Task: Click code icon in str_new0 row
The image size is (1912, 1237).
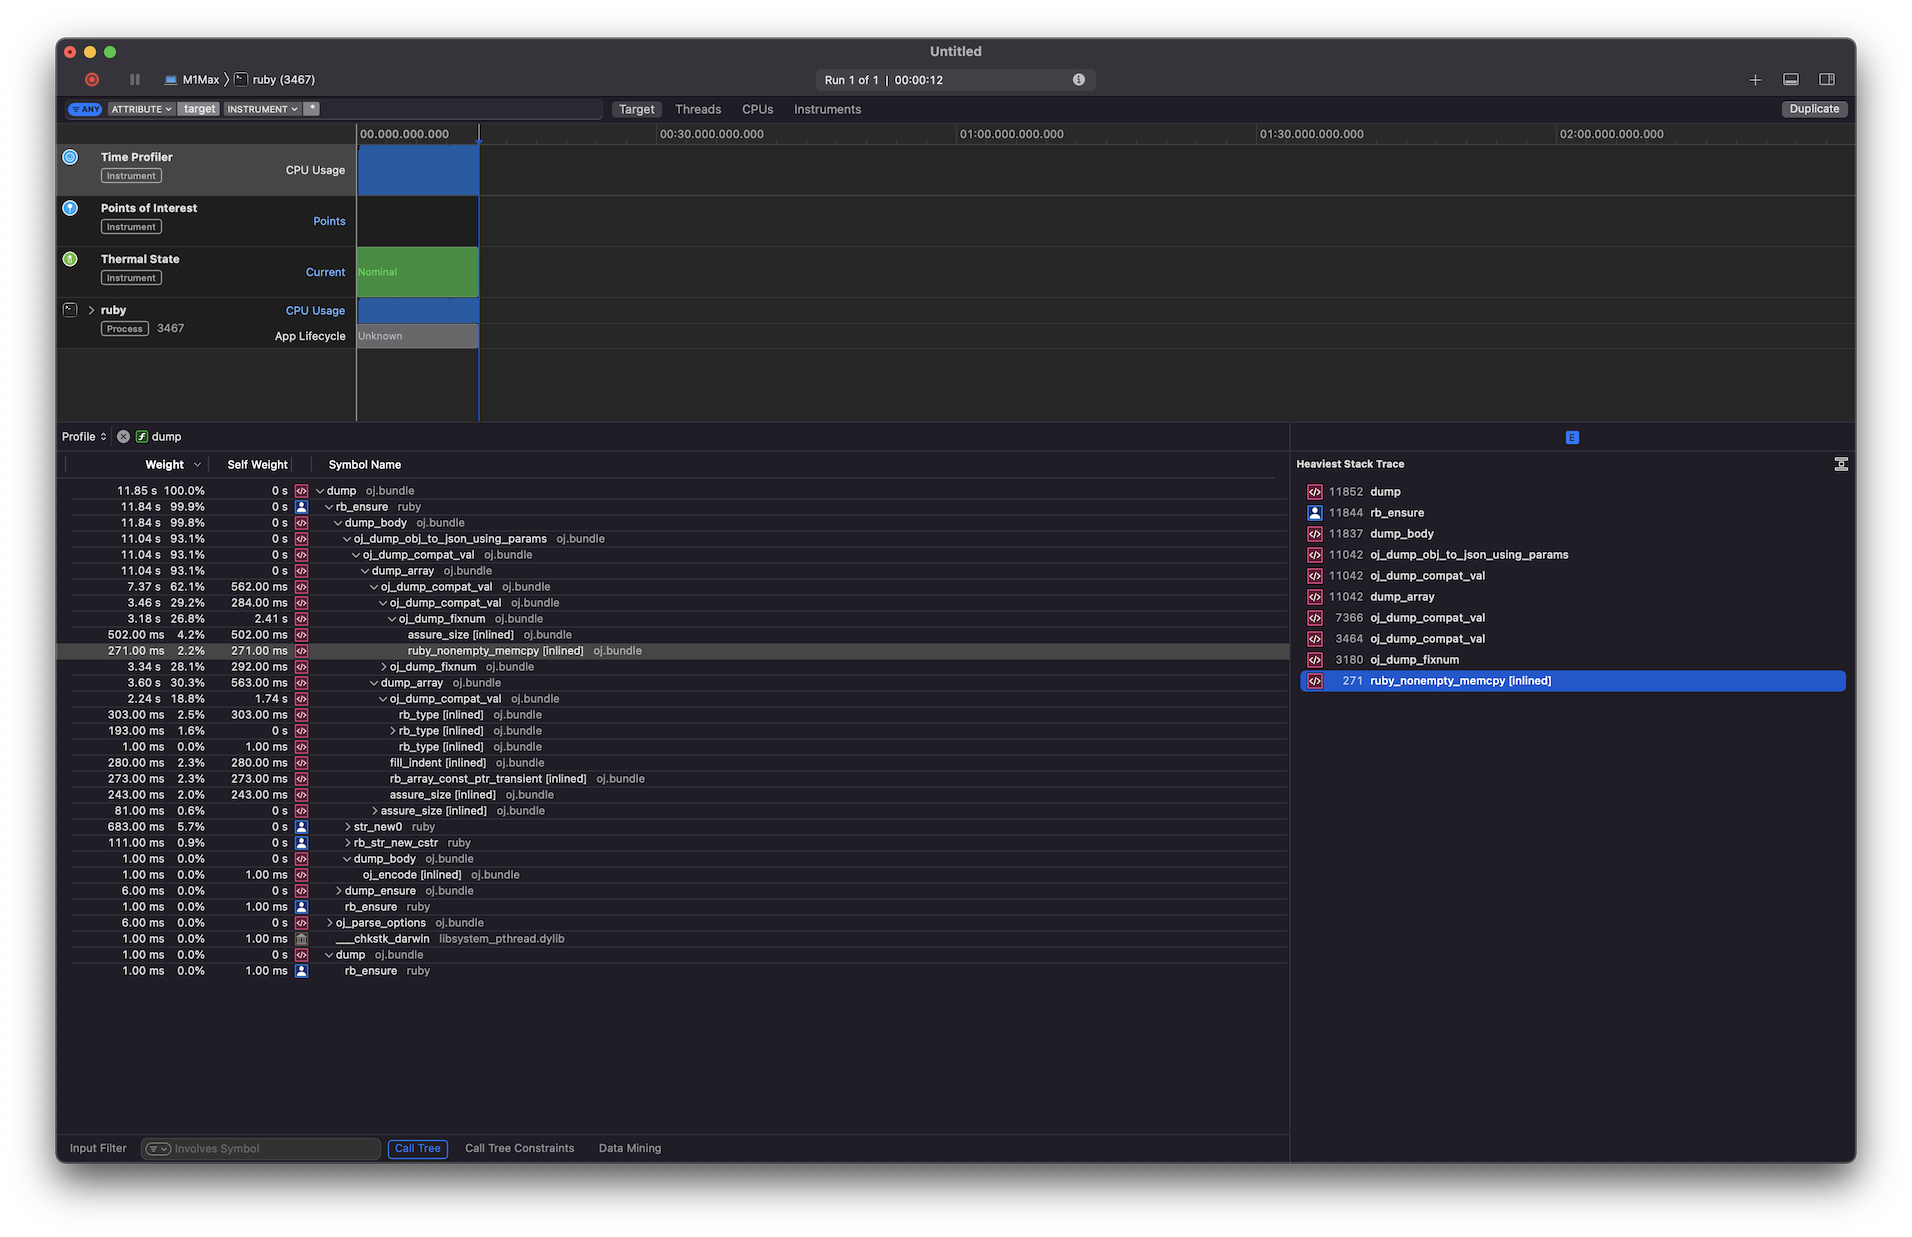Action: [301, 827]
